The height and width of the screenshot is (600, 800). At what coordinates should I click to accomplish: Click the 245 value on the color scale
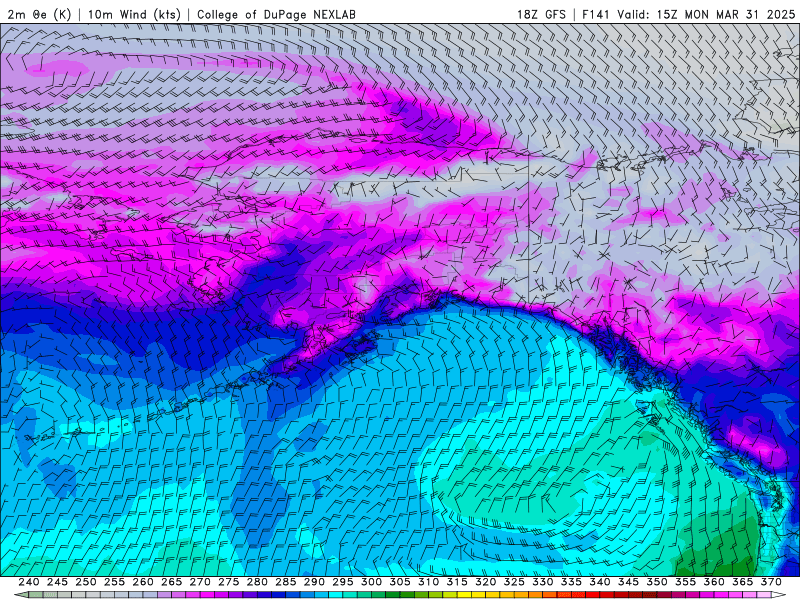[57, 582]
